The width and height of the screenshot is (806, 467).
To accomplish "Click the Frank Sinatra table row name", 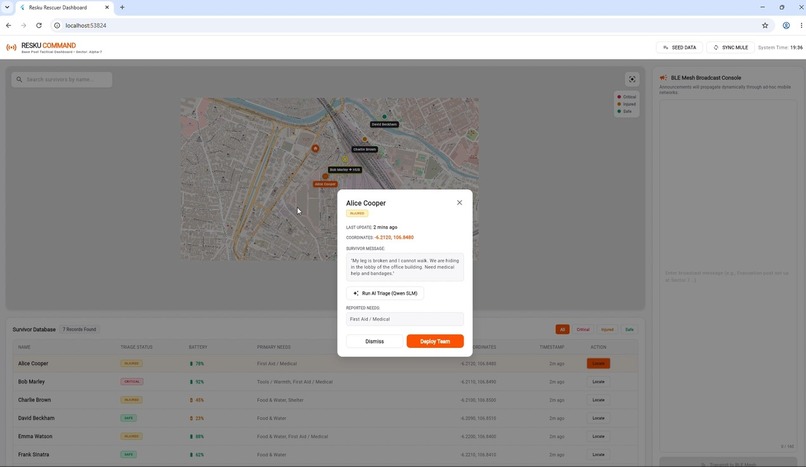I will [x=33, y=454].
